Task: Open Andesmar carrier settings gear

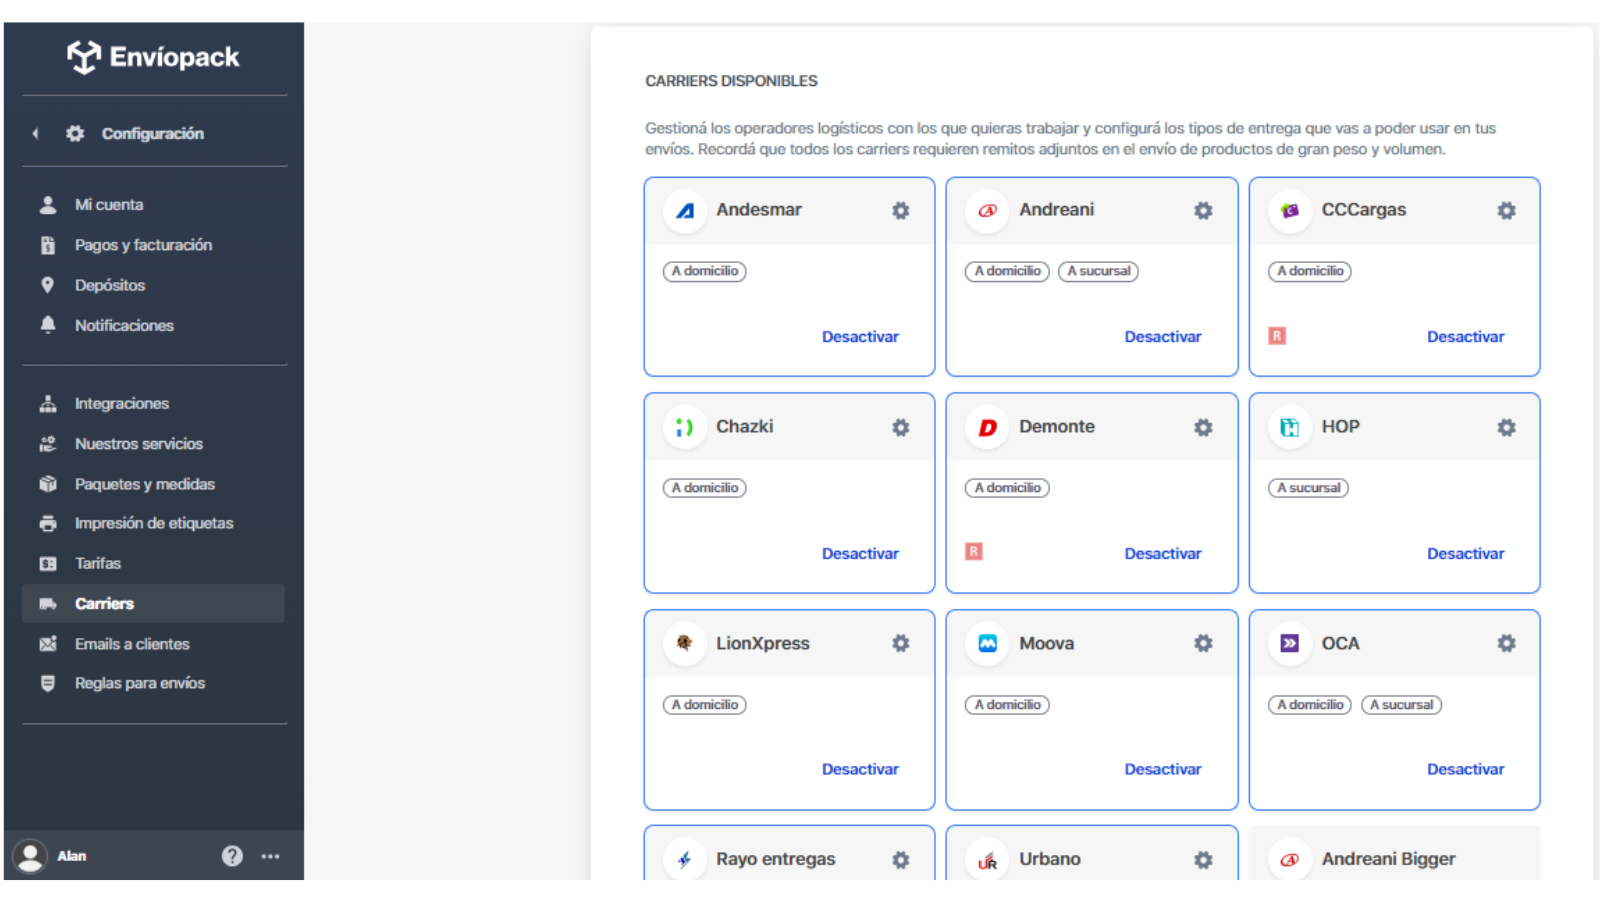Action: pos(901,211)
